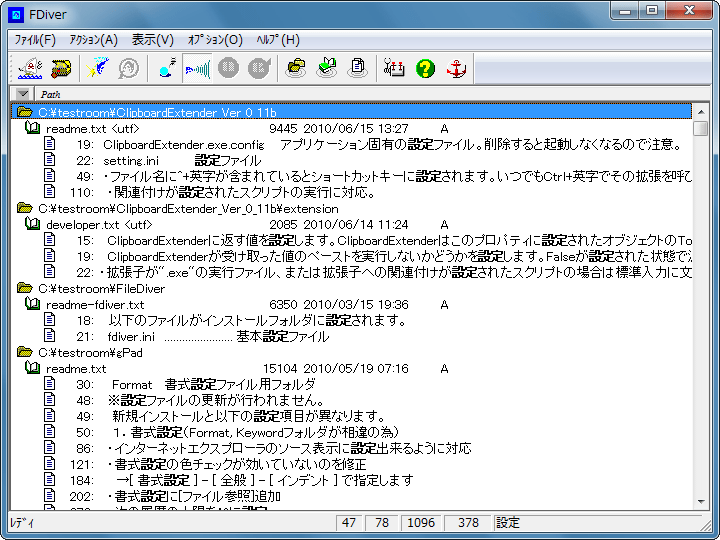Select developer.txt <utf> file row
This screenshot has height=540, width=720.
coord(351,225)
